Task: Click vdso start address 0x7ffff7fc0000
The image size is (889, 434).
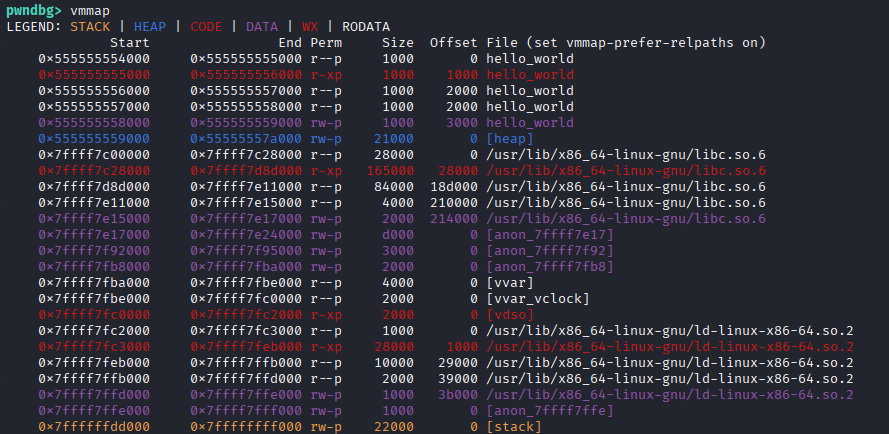Action: (x=94, y=314)
